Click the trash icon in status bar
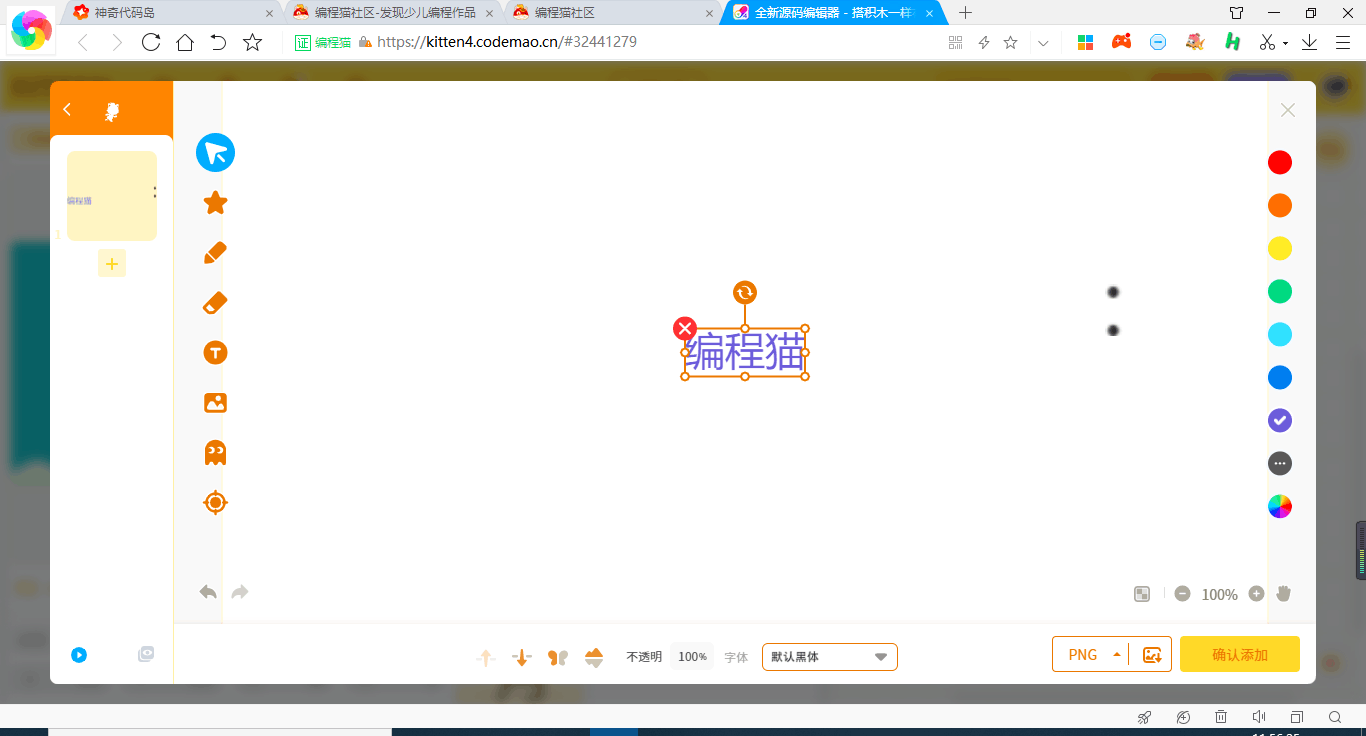 coord(1221,717)
